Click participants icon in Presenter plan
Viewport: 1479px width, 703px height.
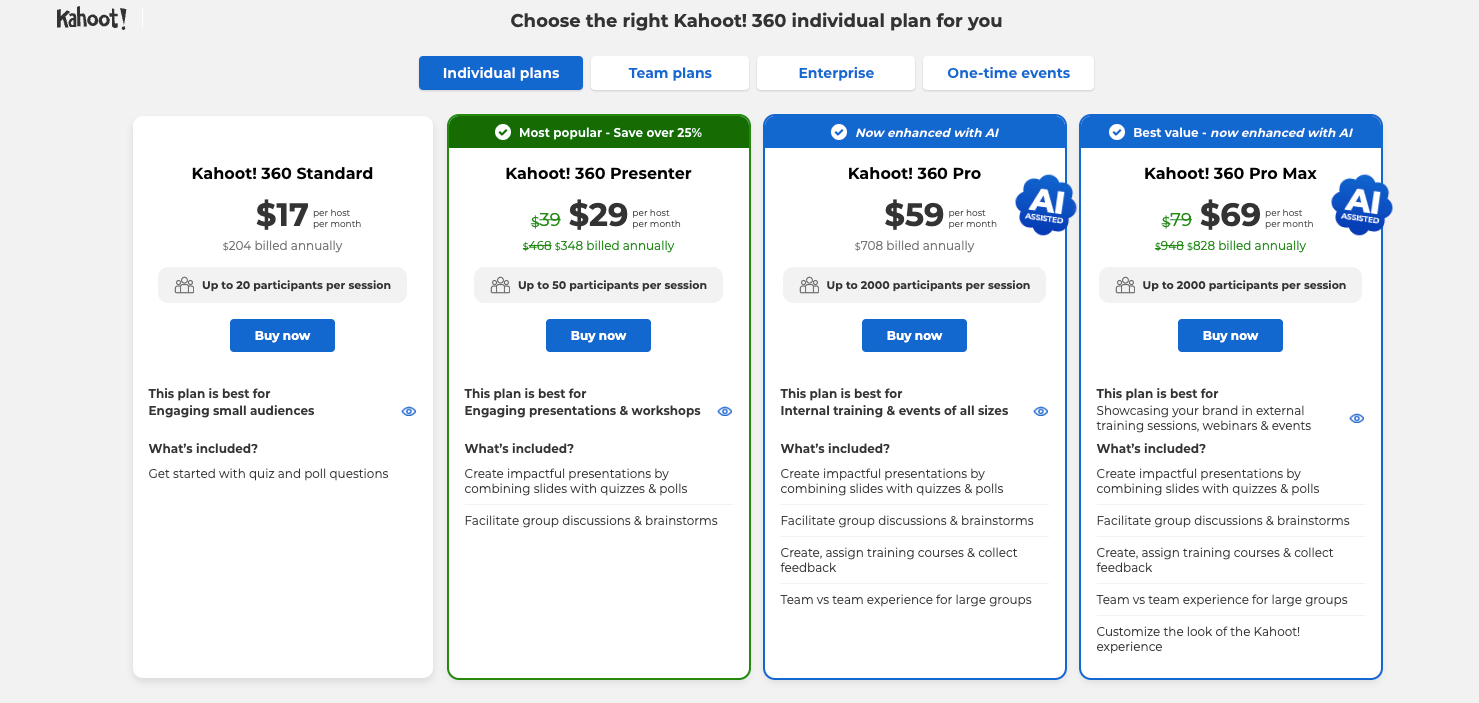click(x=500, y=285)
